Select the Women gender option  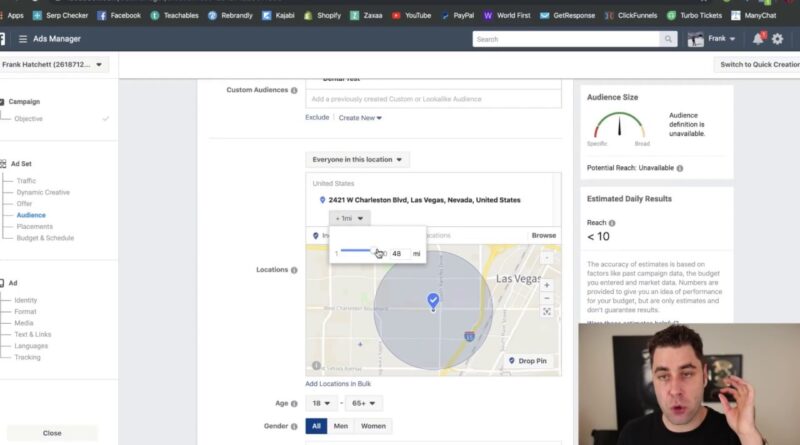pos(373,426)
